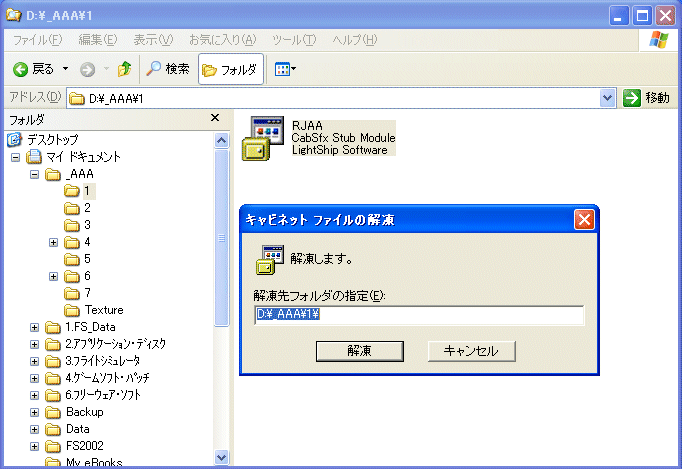
Task: Select folder 2 icon in tree
Action: click(71, 208)
